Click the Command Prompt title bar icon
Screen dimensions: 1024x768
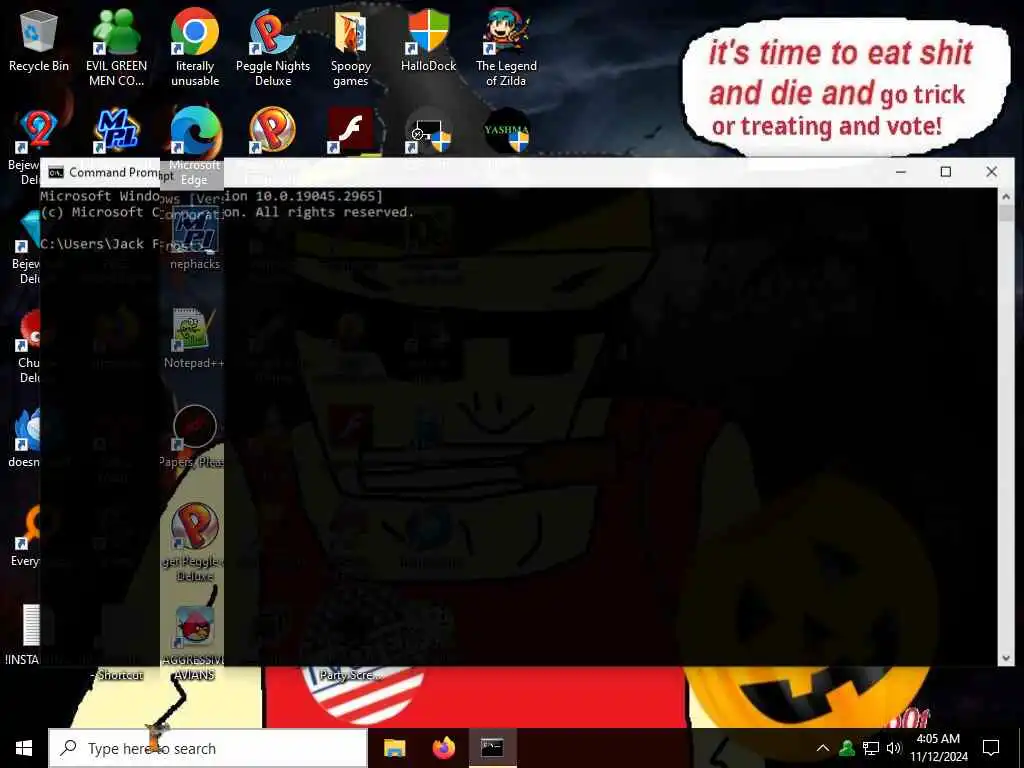pos(56,172)
